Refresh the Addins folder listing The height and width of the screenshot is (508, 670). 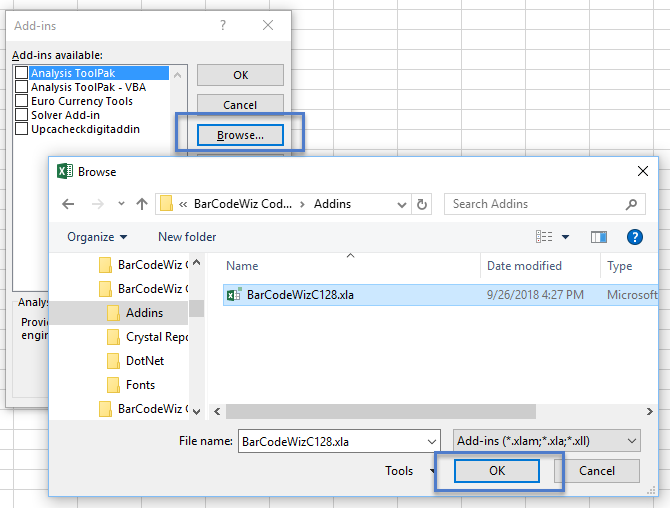pyautogui.click(x=422, y=204)
